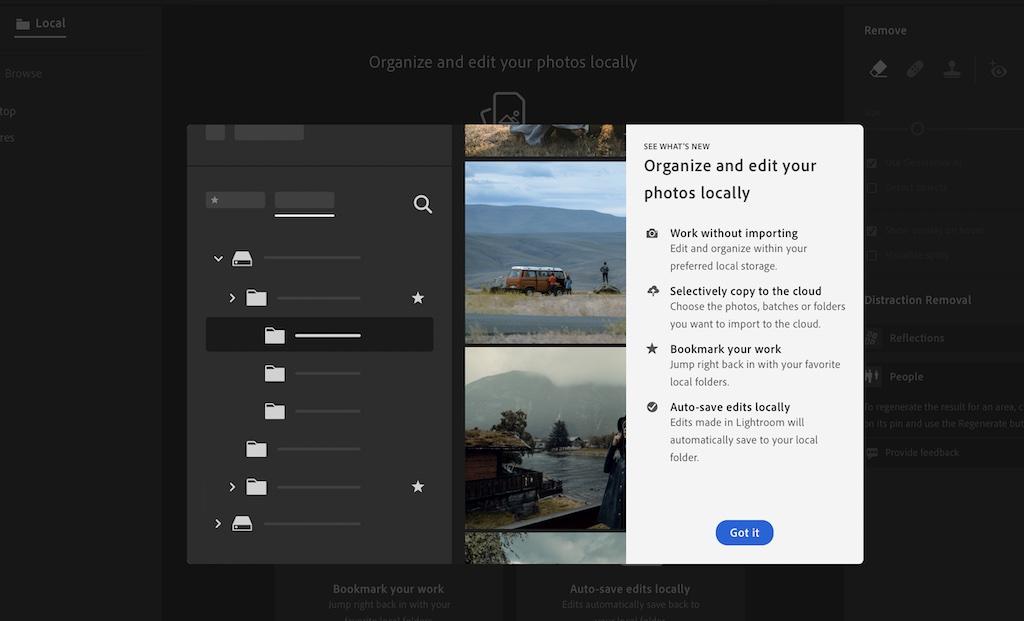This screenshot has width=1024, height=621.
Task: Open the Local tab
Action: click(x=40, y=24)
